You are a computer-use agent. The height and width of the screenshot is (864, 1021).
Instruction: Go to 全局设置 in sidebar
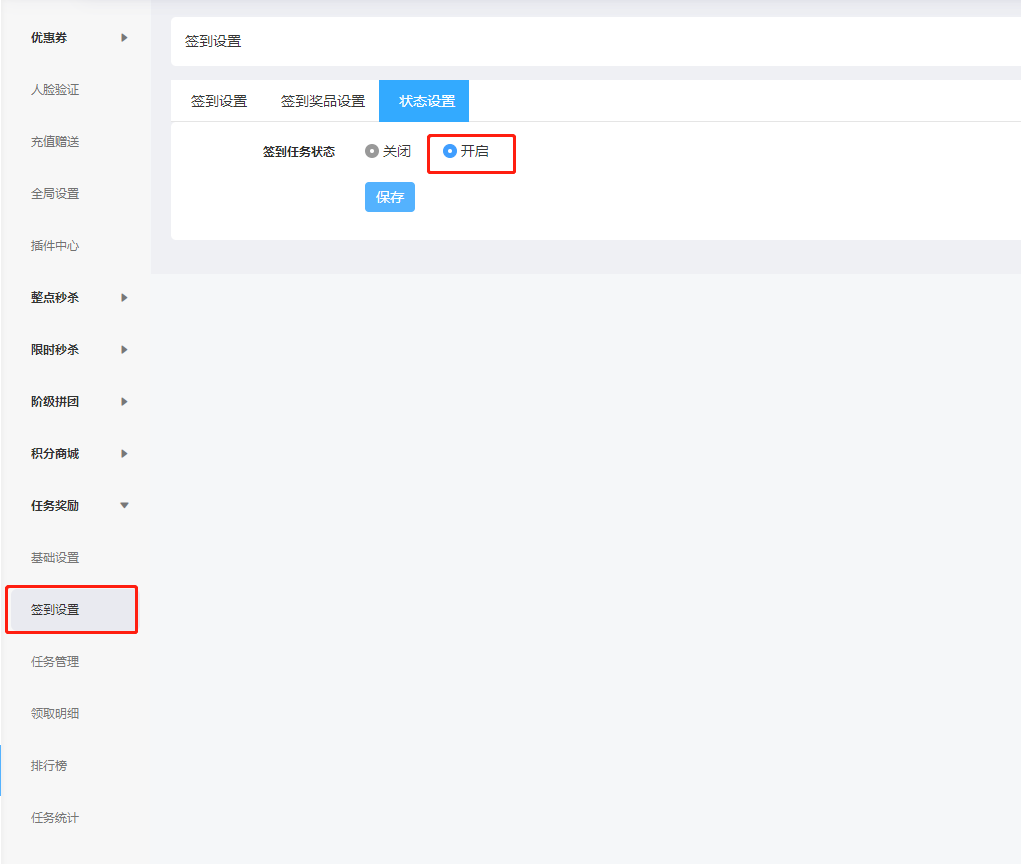coord(55,194)
